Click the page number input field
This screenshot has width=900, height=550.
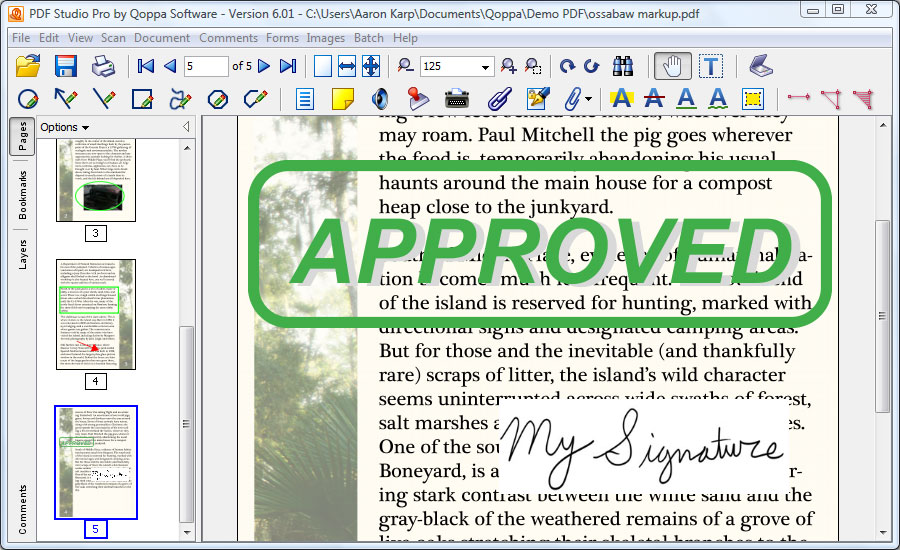click(x=206, y=66)
